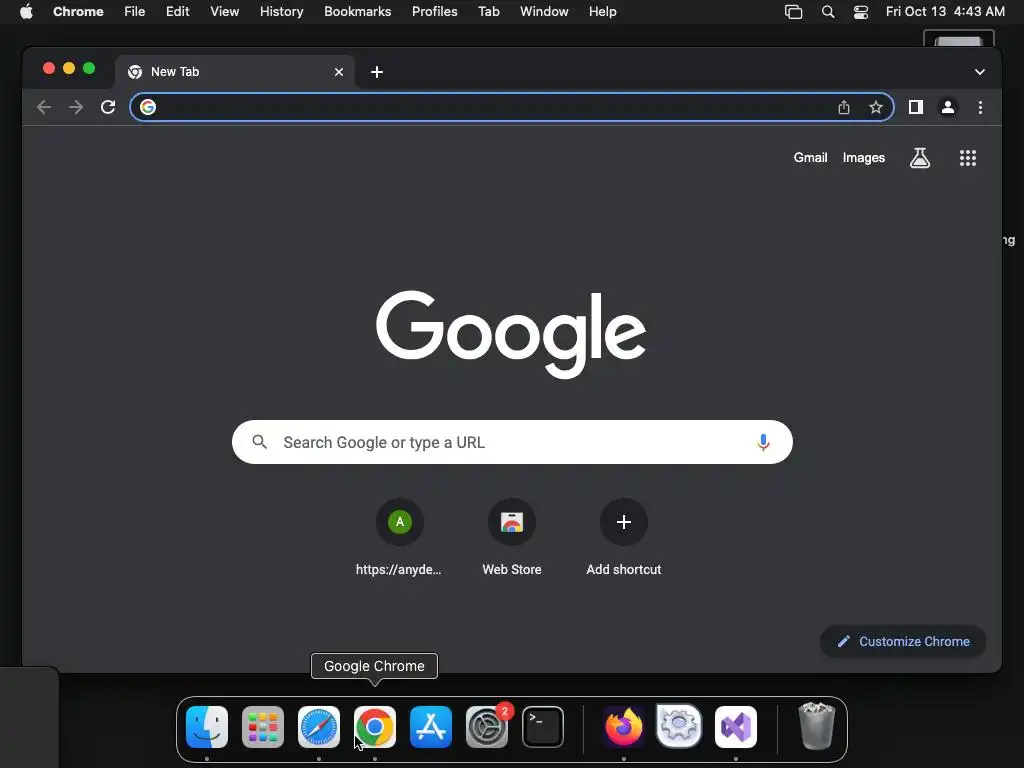This screenshot has height=768, width=1024.
Task: Open Visual Studio from the Dock
Action: (736, 727)
